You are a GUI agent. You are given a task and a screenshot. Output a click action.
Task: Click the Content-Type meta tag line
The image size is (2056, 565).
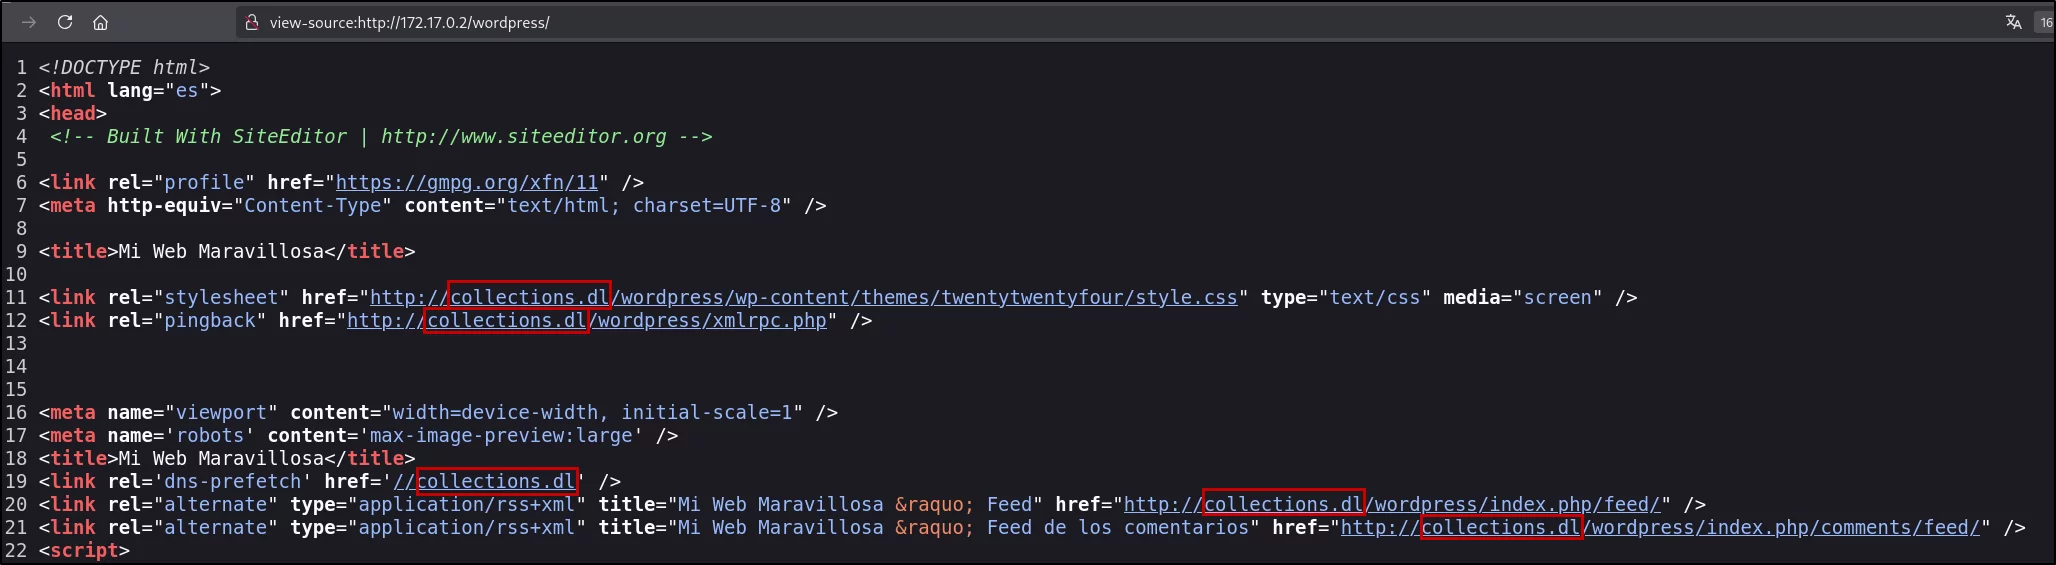[x=432, y=205]
